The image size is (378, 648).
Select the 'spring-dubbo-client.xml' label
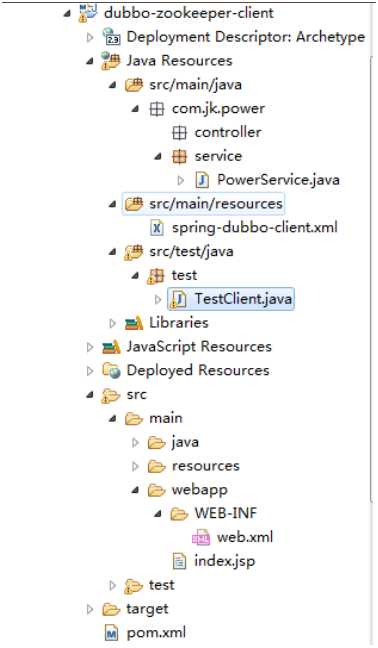(254, 227)
